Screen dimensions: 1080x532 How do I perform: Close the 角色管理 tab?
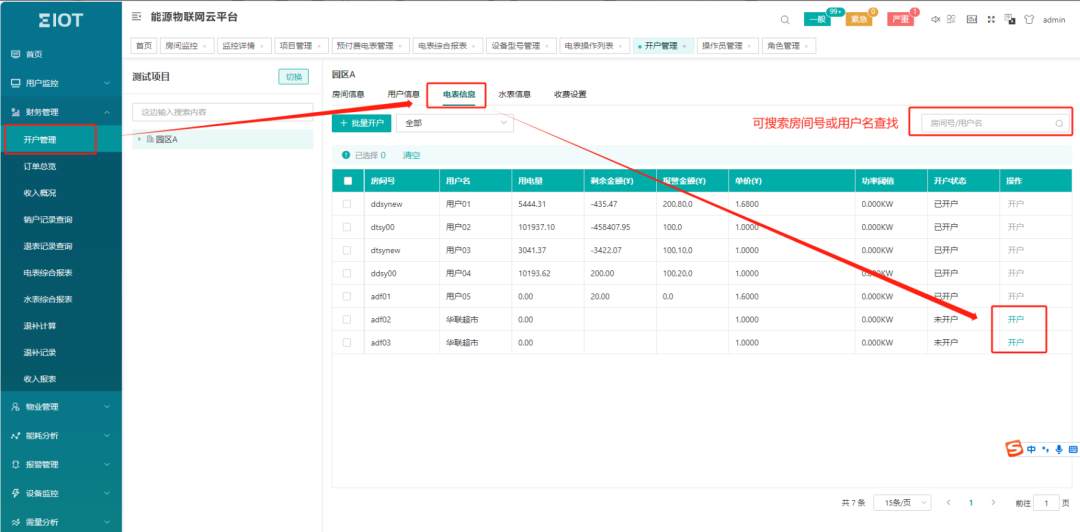[x=807, y=46]
